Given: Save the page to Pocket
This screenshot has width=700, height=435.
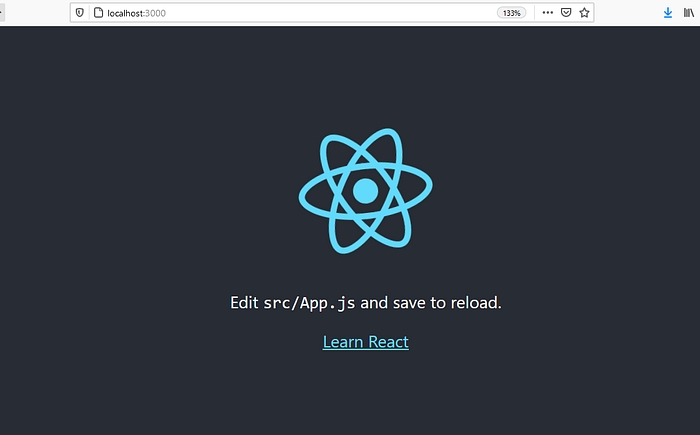Looking at the screenshot, I should (566, 13).
